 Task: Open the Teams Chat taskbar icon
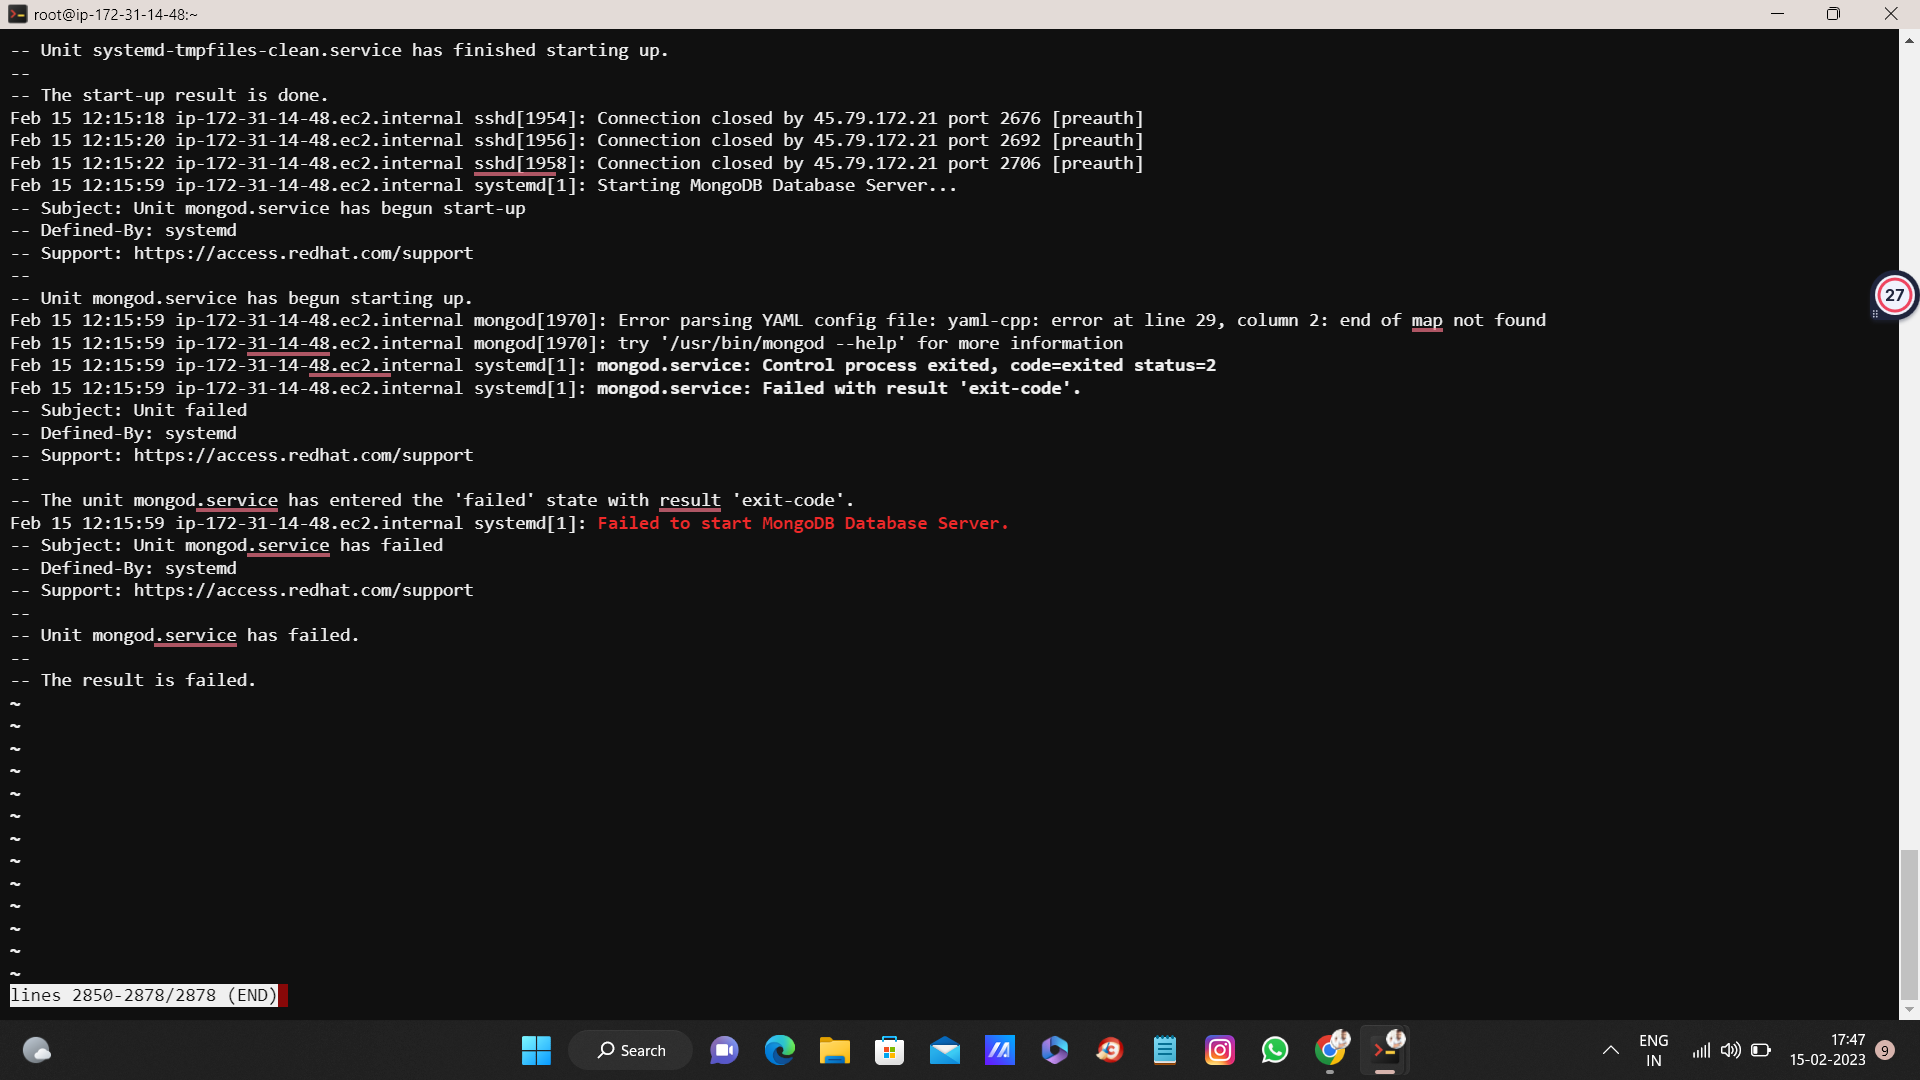pos(724,1050)
